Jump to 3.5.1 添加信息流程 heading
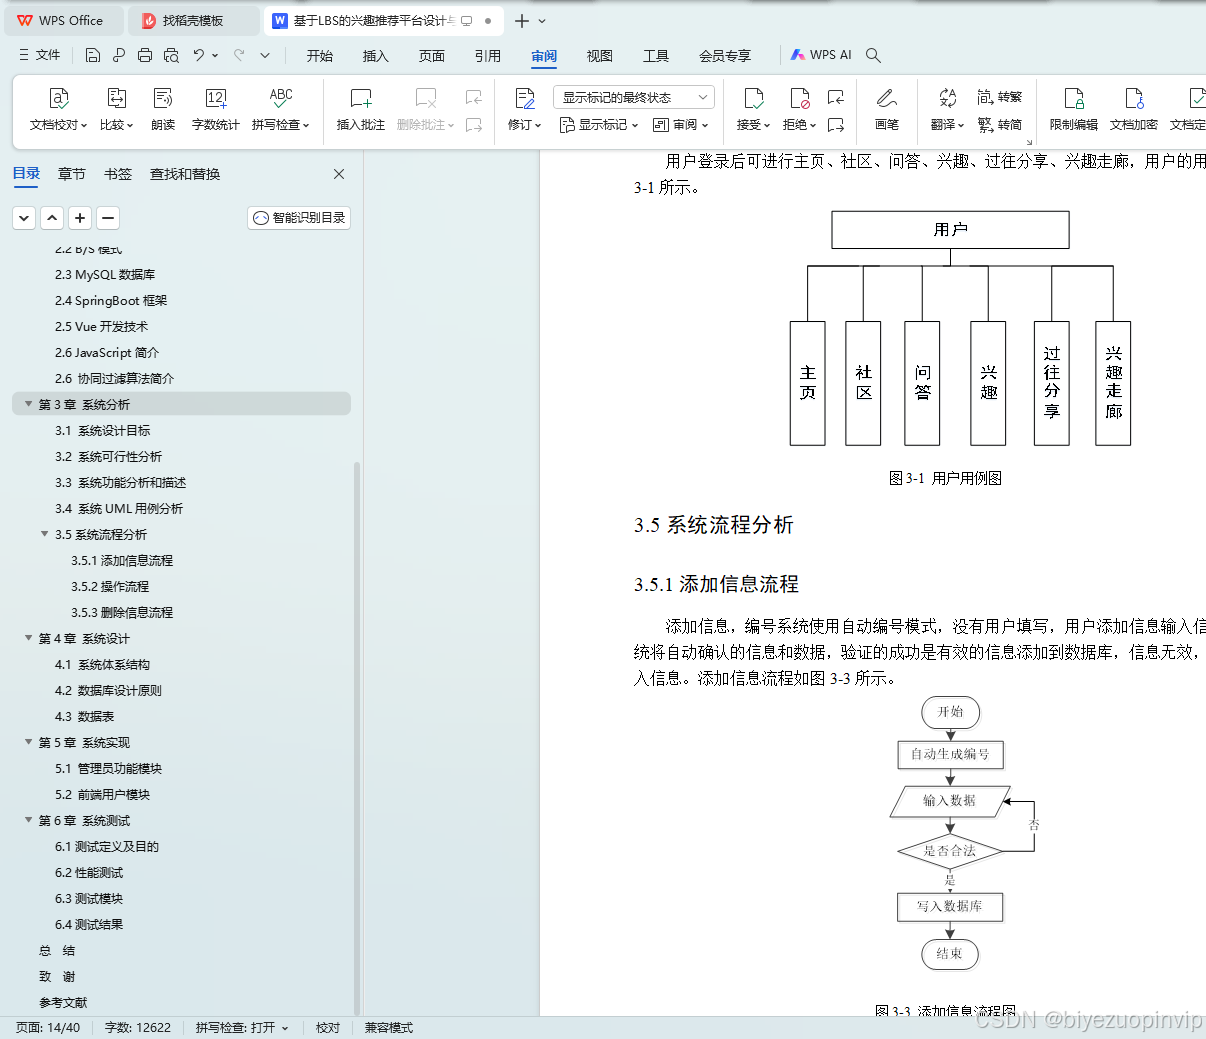 (122, 560)
